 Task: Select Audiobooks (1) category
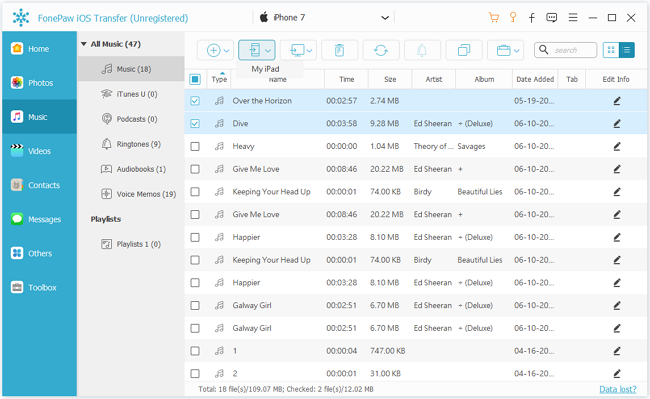(x=131, y=169)
